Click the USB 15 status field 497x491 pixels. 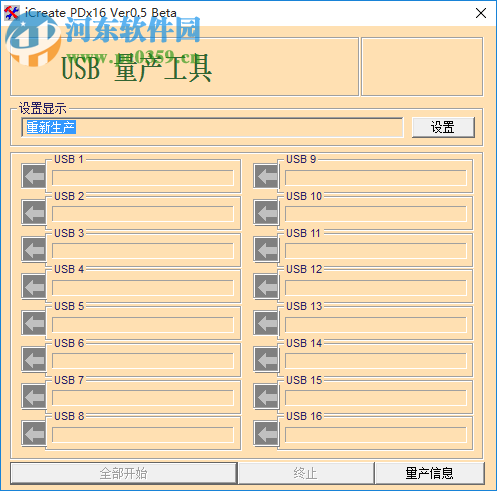[376, 398]
